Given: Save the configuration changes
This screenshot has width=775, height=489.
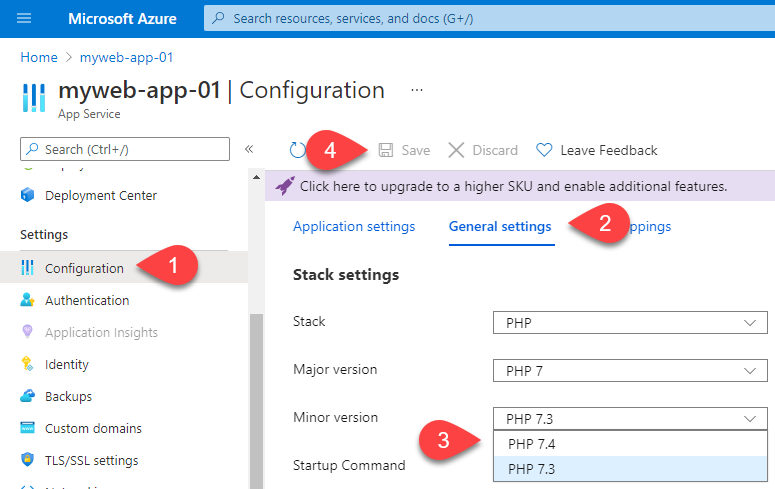Looking at the screenshot, I should [x=404, y=150].
